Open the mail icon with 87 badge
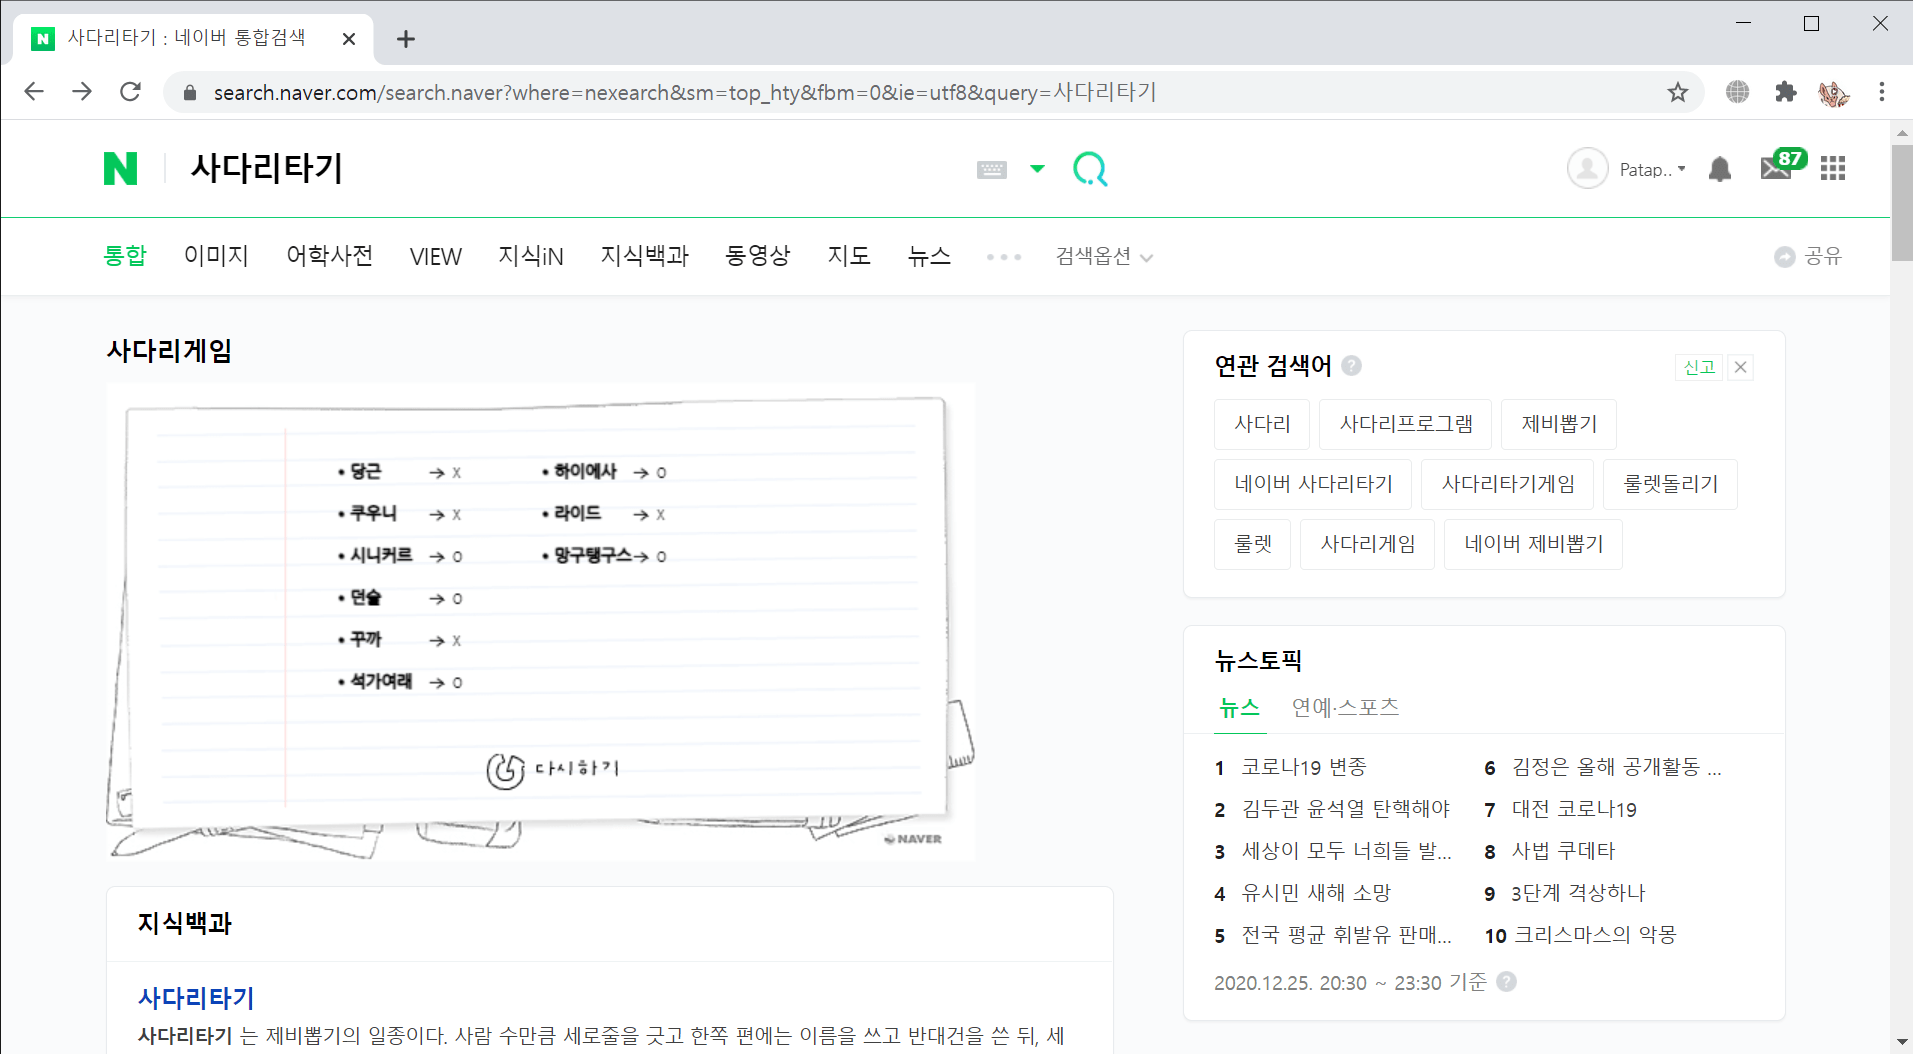The height and width of the screenshot is (1054, 1913). pyautogui.click(x=1782, y=165)
